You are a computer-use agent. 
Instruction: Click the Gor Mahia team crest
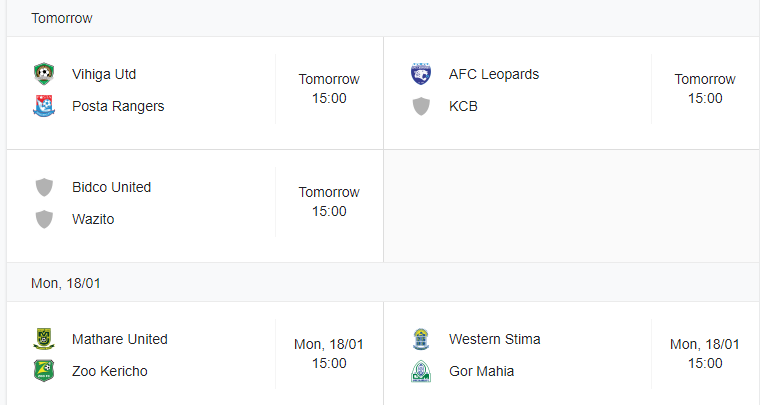click(x=421, y=371)
